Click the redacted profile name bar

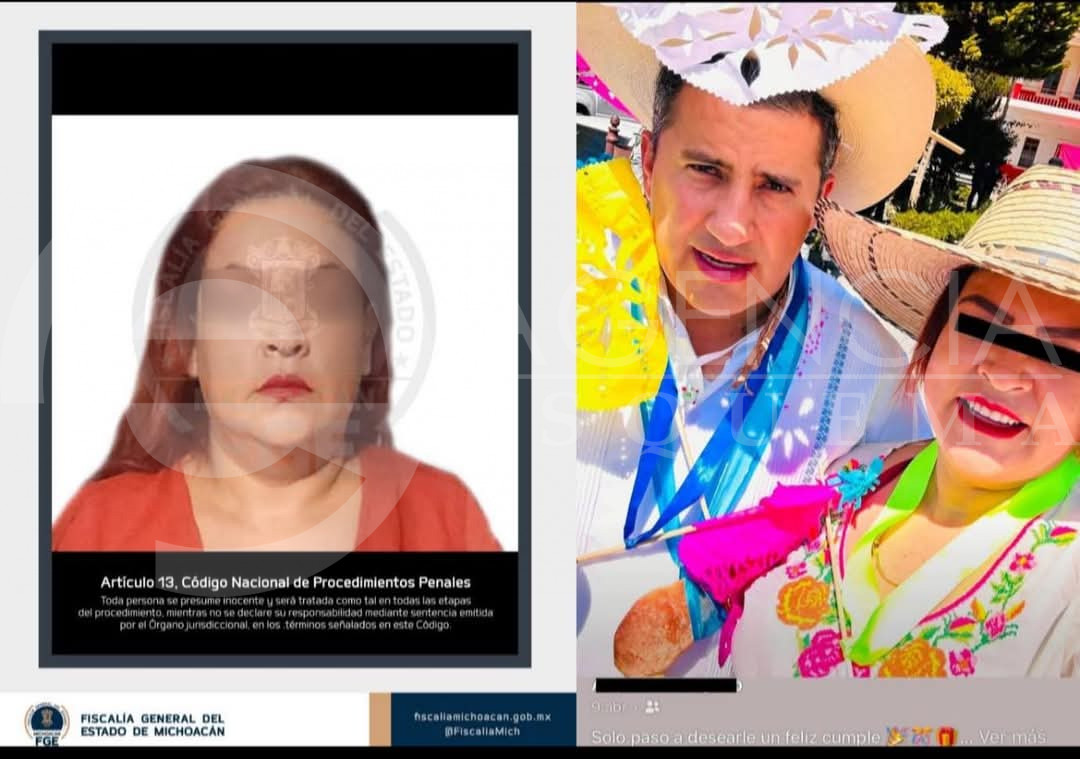665,686
